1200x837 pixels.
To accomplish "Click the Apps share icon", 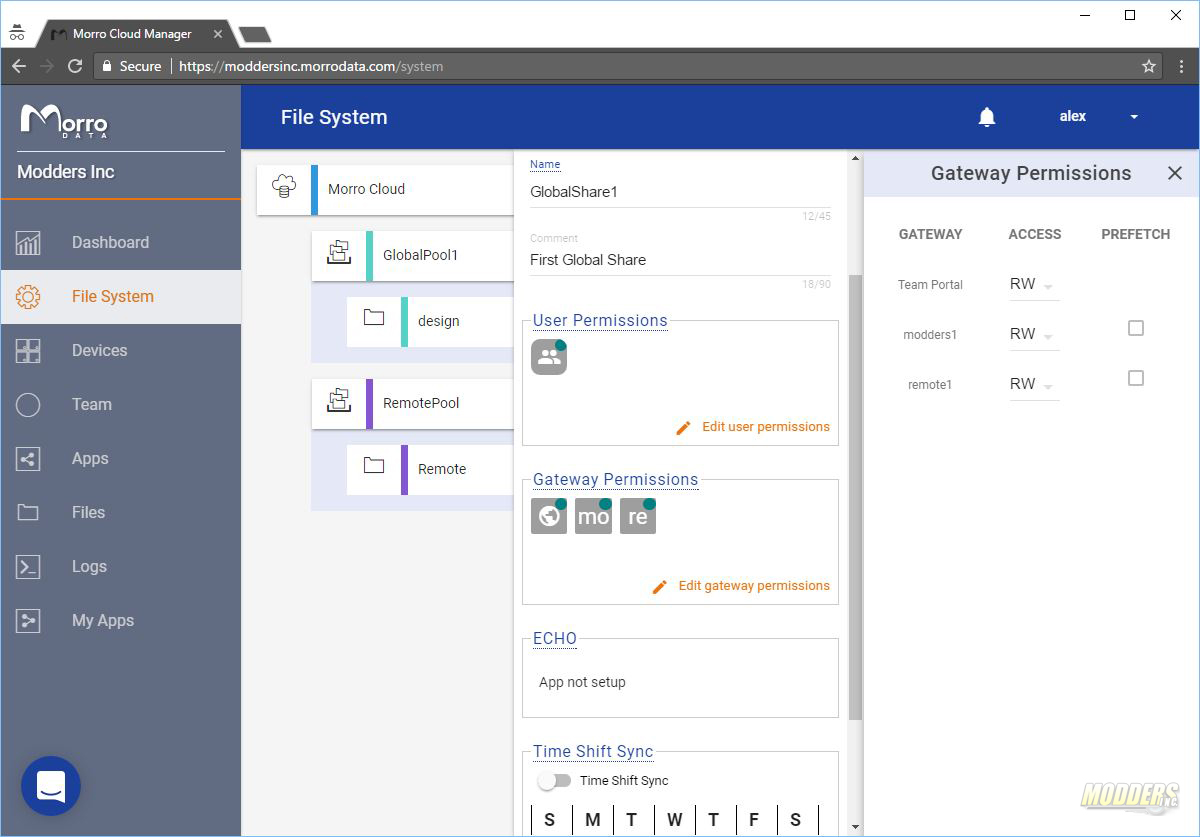I will click(28, 459).
